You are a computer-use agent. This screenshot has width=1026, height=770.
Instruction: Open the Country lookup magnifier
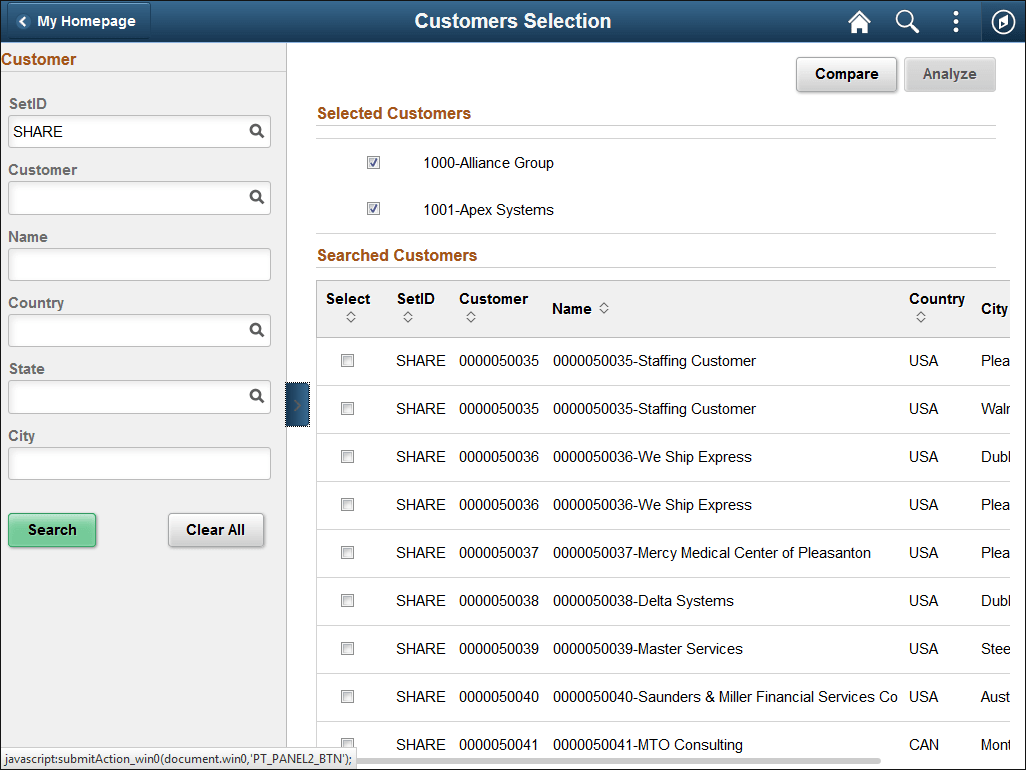coord(257,330)
